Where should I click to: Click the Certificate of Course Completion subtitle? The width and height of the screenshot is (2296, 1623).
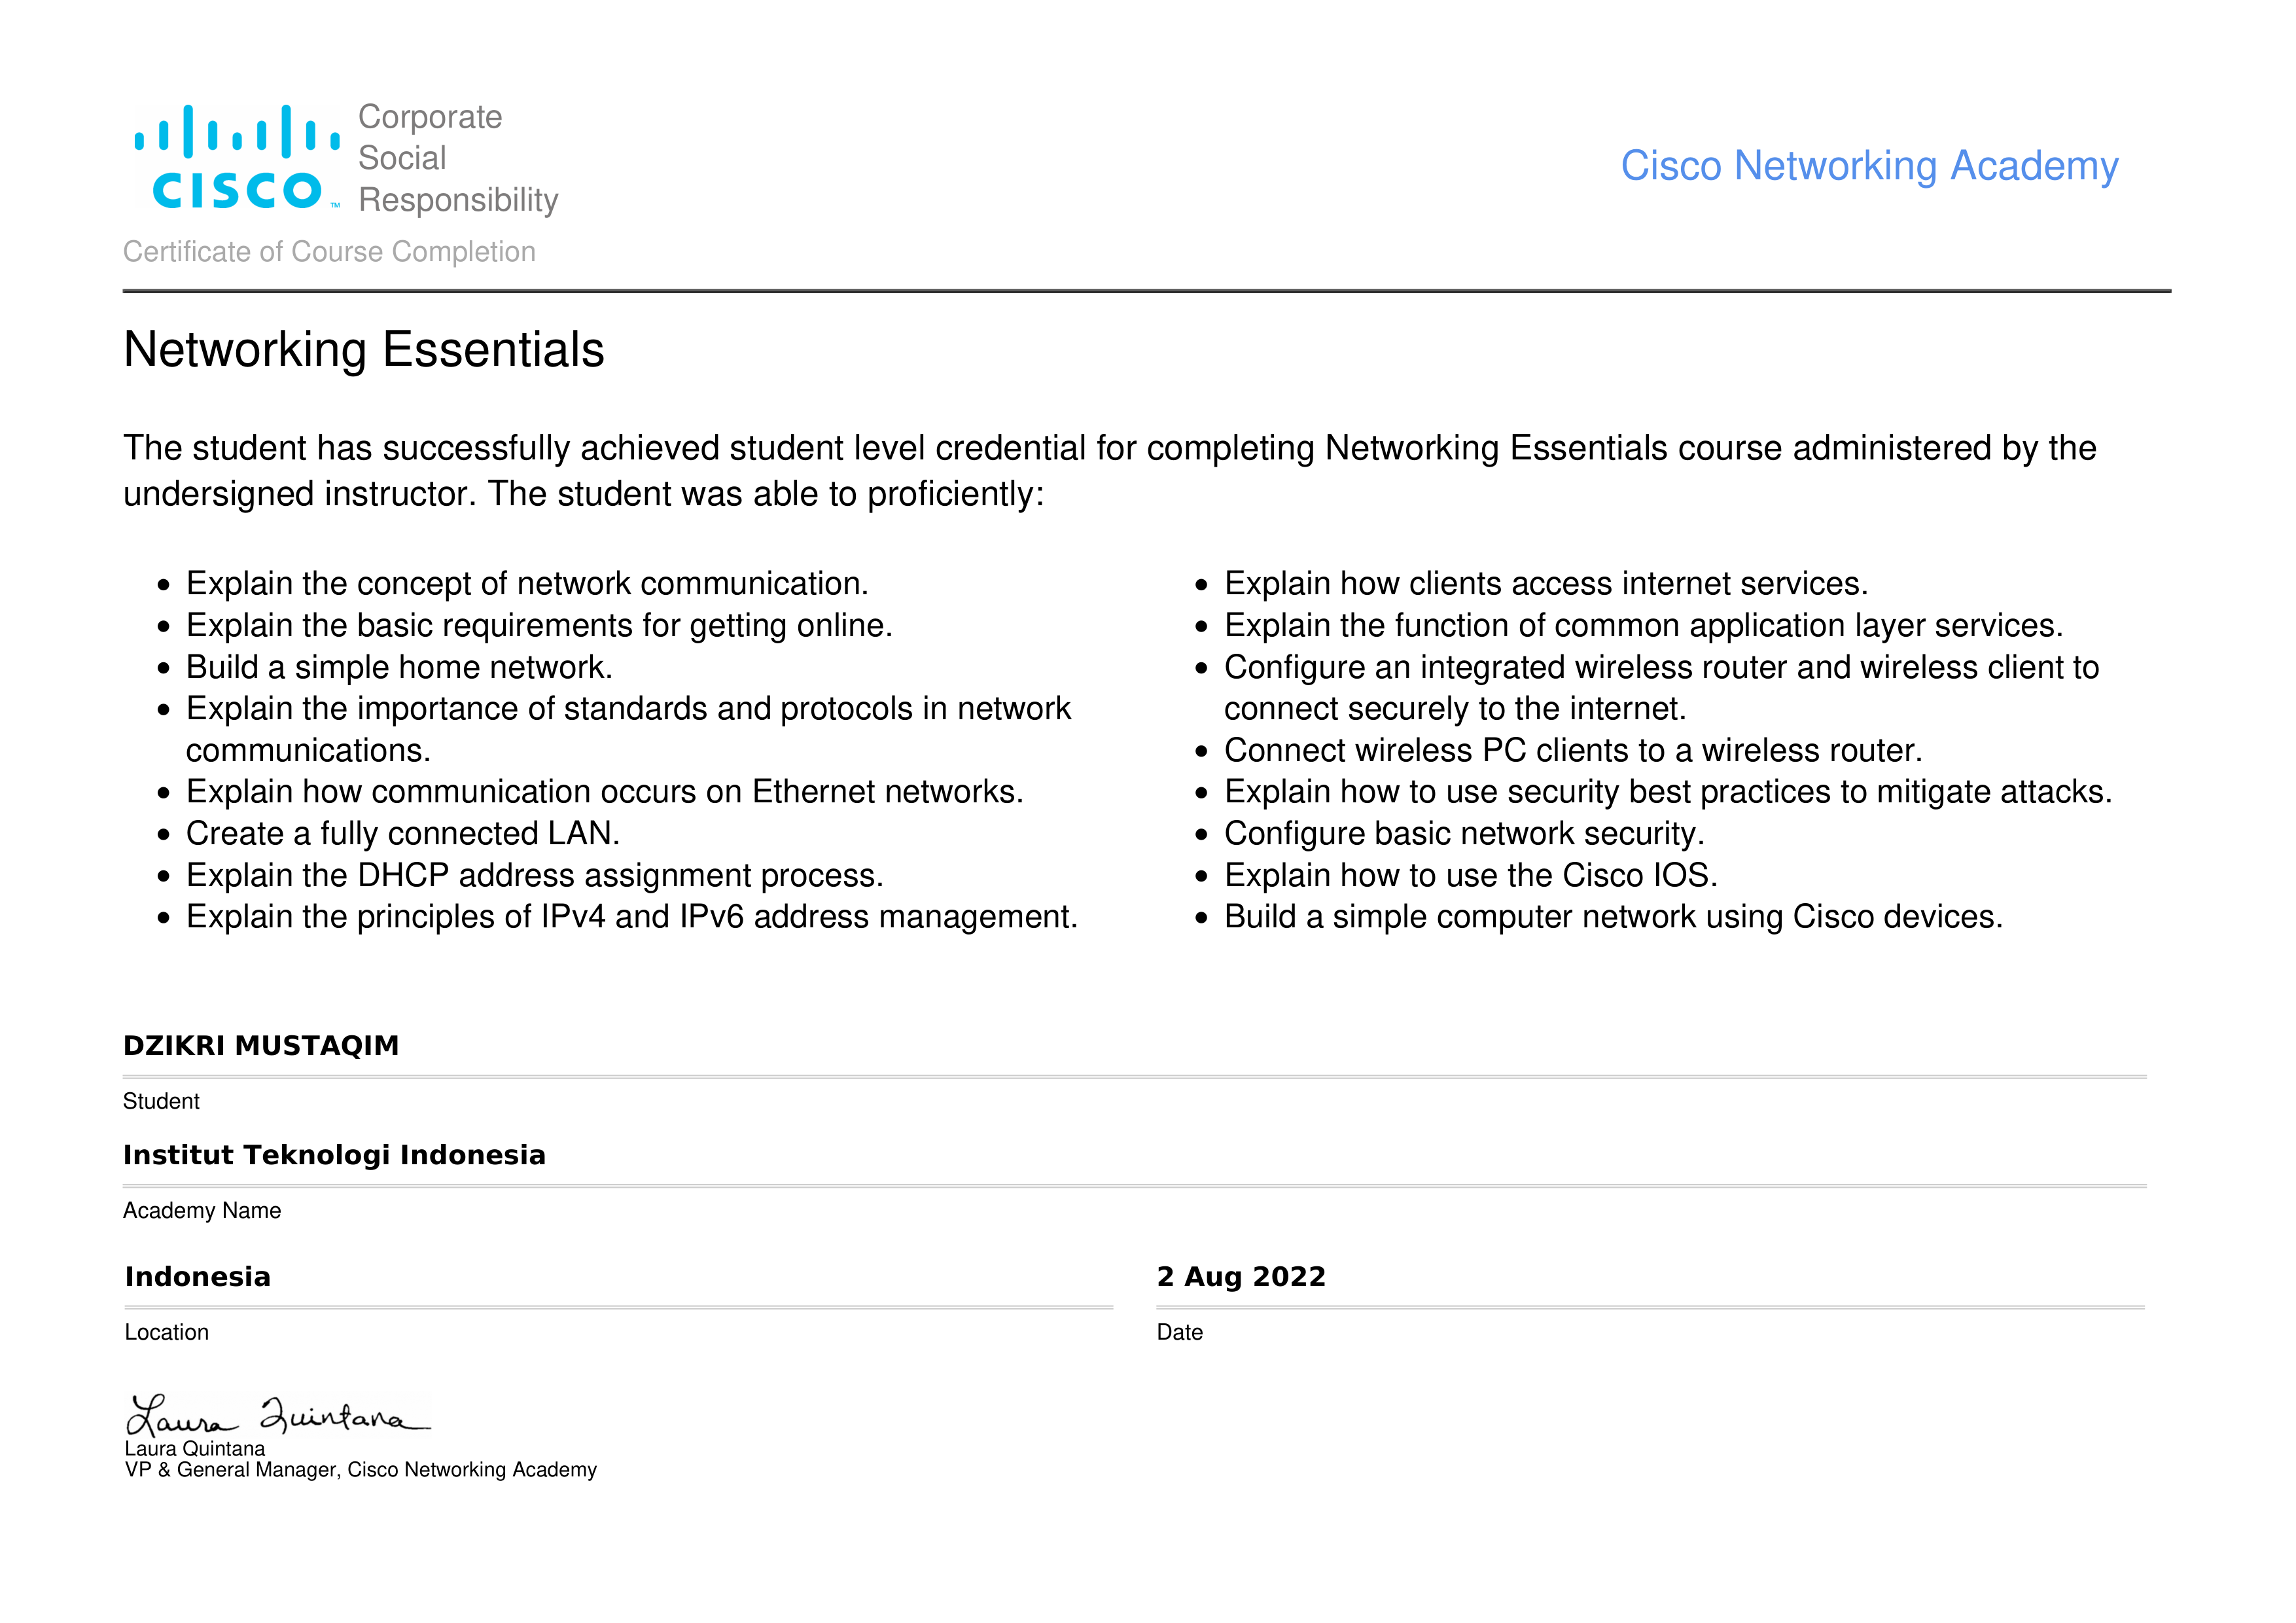(x=329, y=252)
